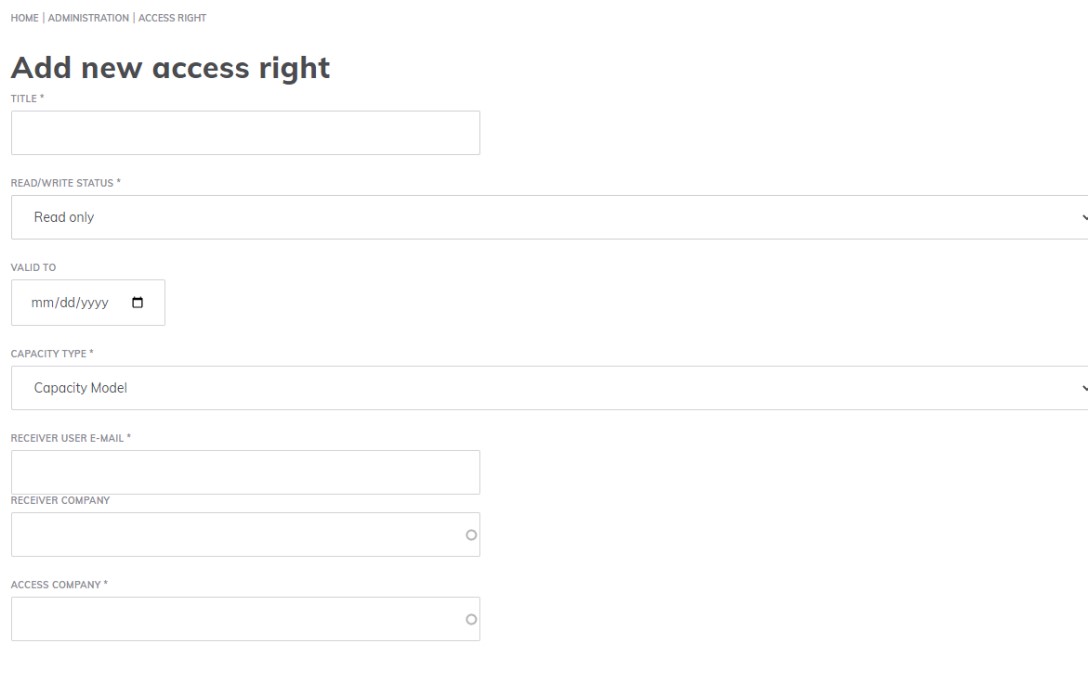The height and width of the screenshot is (674, 1090).
Task: Click the circle icon in Access Company field
Action: (x=470, y=619)
